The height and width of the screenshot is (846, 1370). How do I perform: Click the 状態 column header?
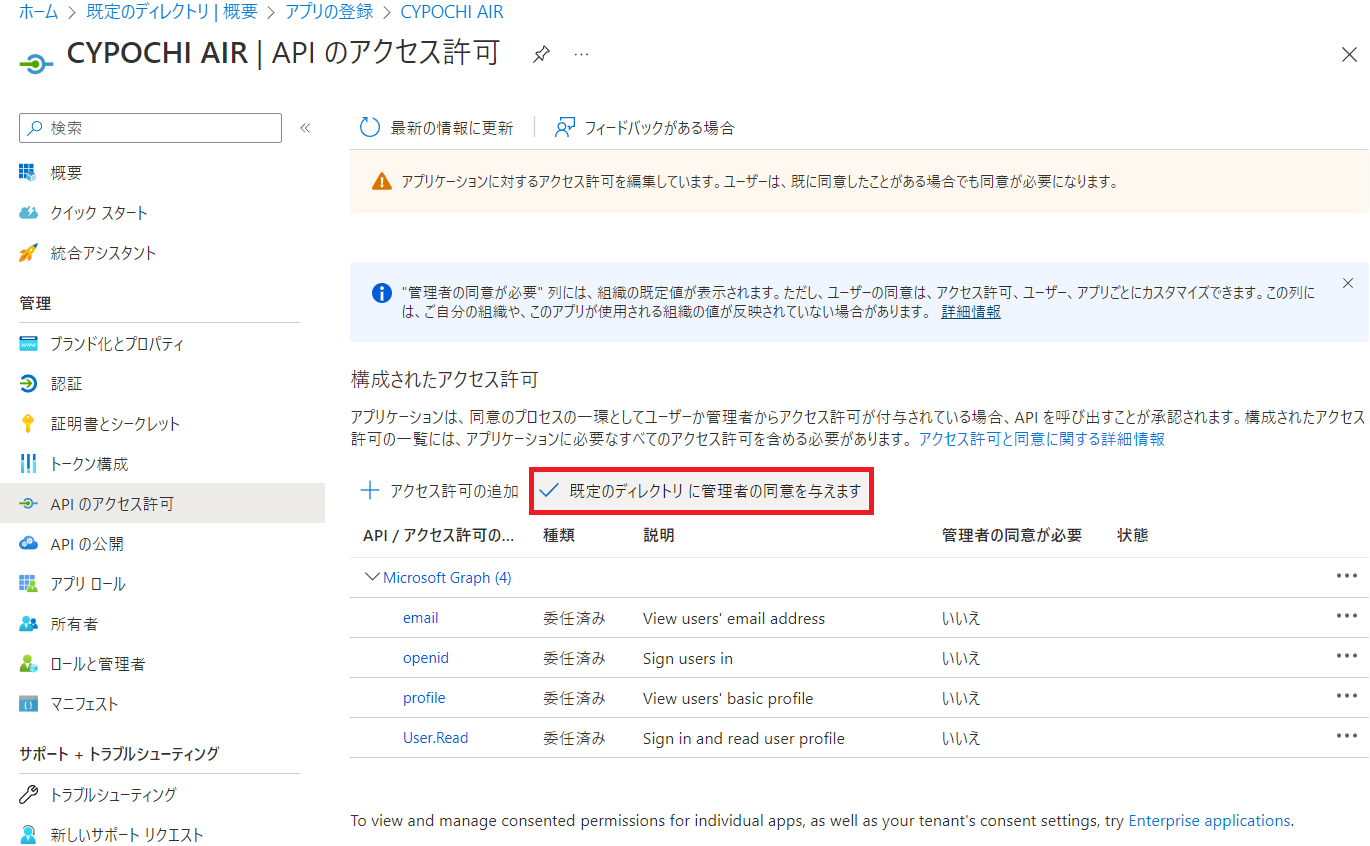click(x=1133, y=536)
